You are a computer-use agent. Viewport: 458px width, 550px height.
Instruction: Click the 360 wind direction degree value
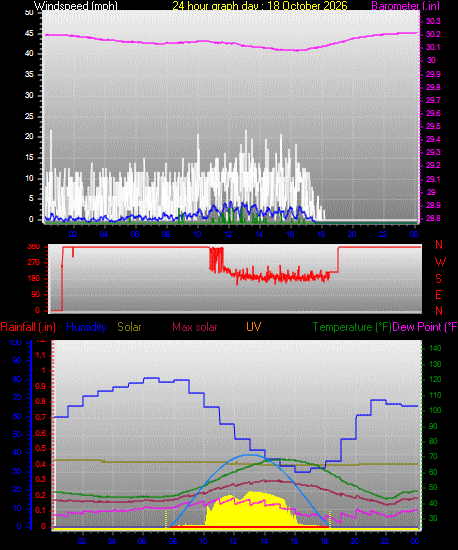33,247
